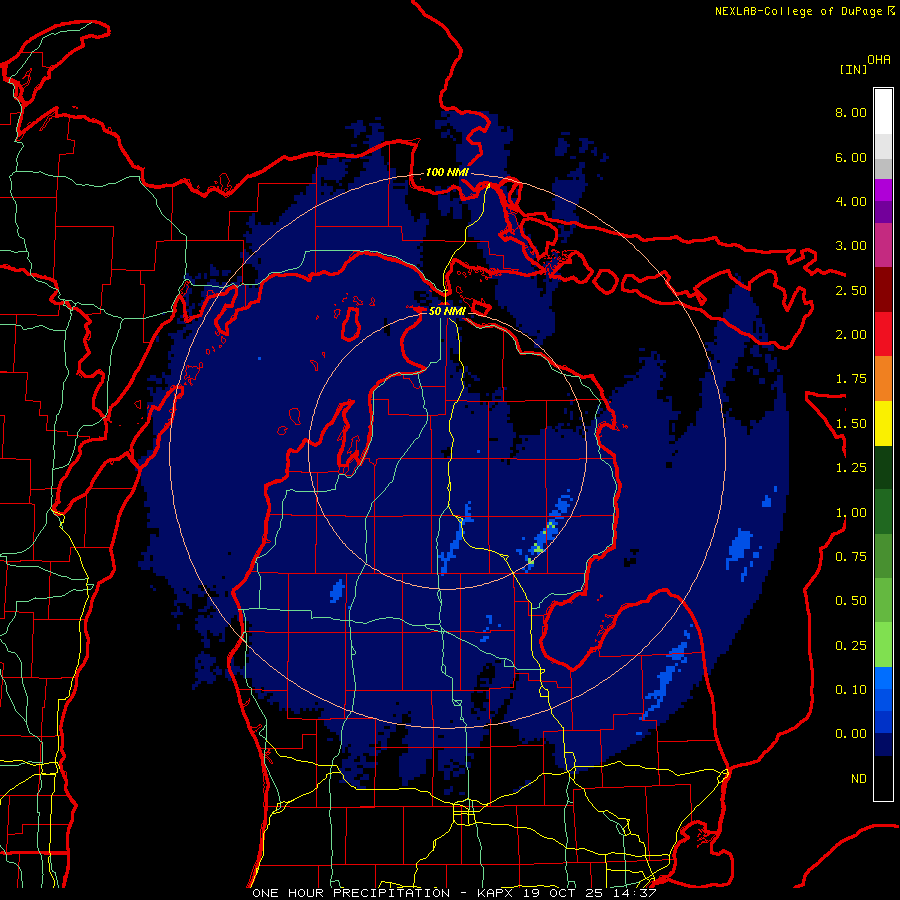Select the magenta swatch beside 4.00
Image resolution: width=900 pixels, height=900 pixels.
pyautogui.click(x=883, y=190)
